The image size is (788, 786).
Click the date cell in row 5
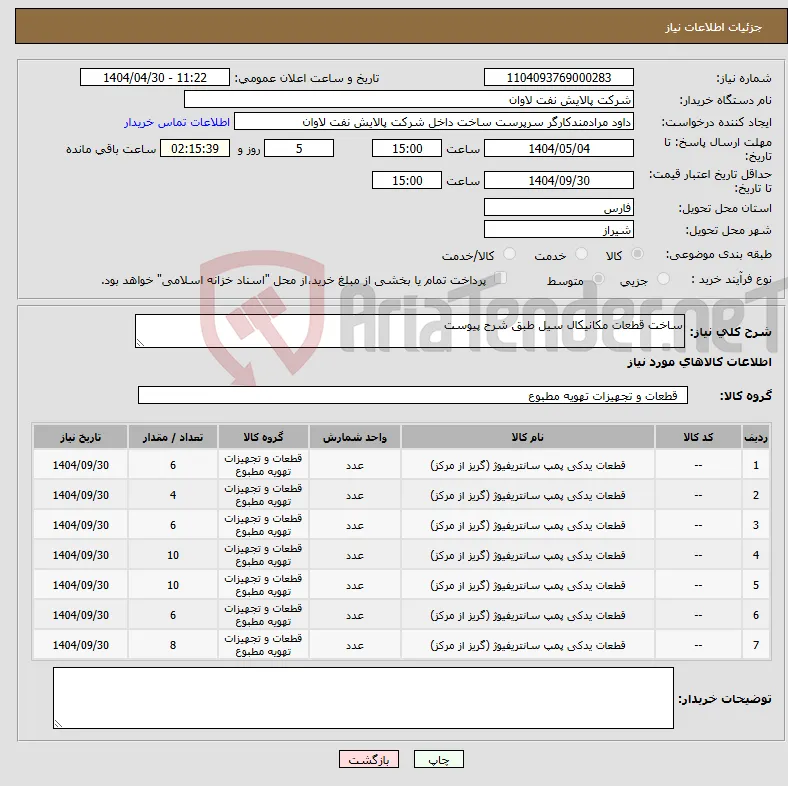[x=80, y=585]
